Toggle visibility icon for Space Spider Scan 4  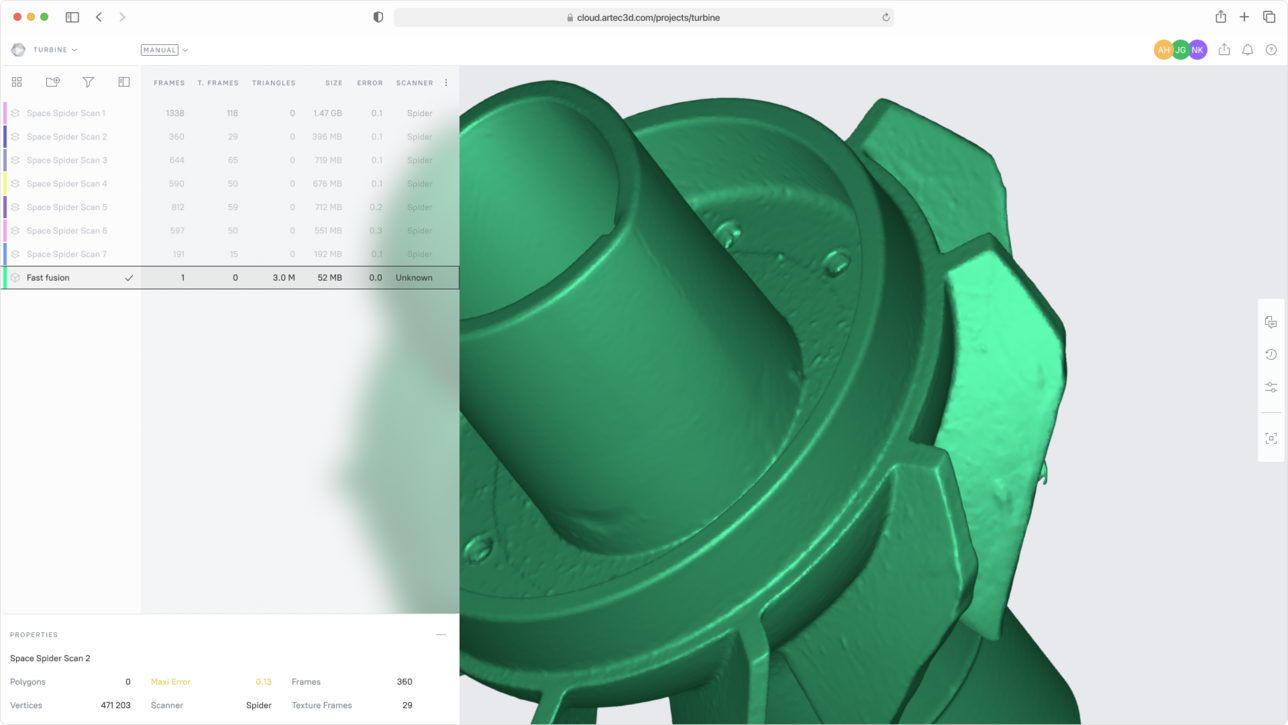pyautogui.click(x=15, y=184)
